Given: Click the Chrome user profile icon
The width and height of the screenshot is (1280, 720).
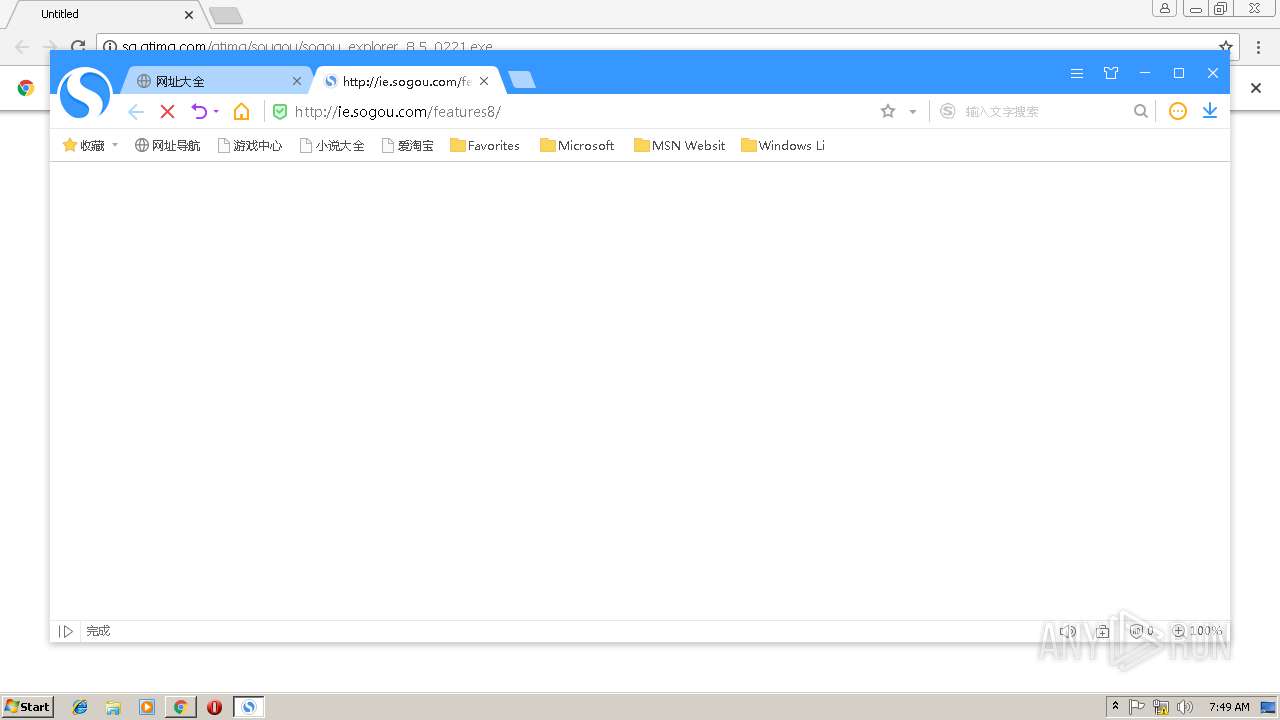Looking at the screenshot, I should tap(1164, 8).
